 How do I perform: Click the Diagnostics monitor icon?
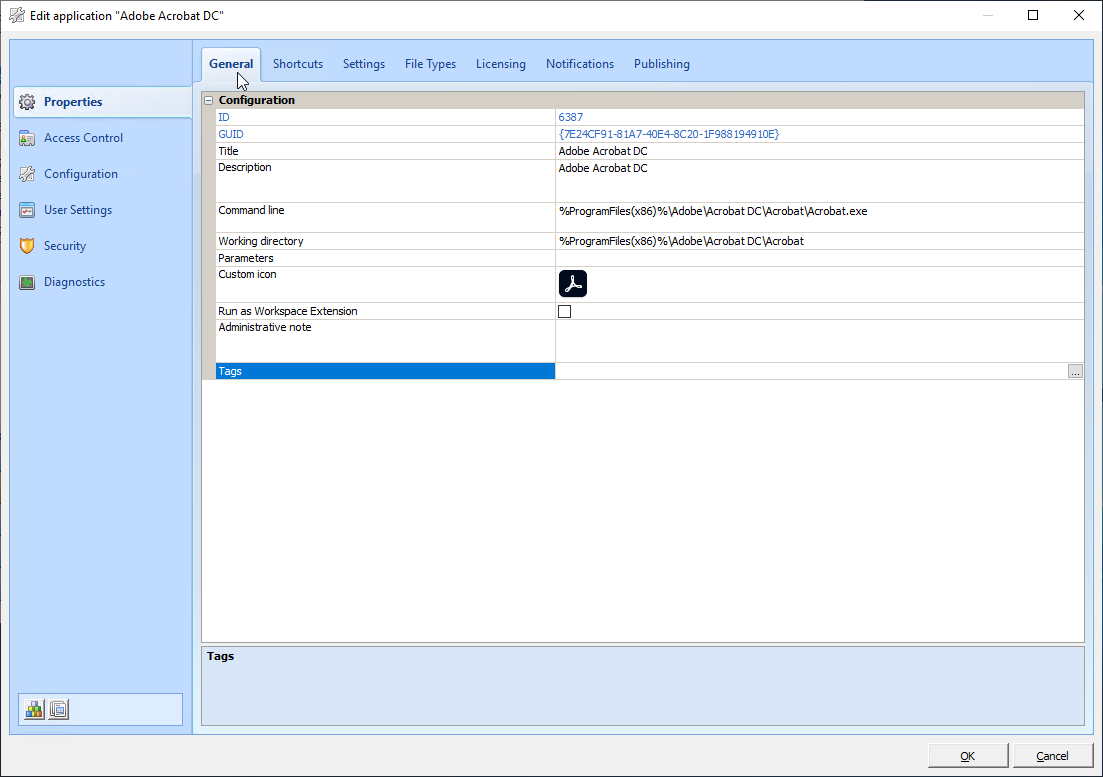click(27, 282)
